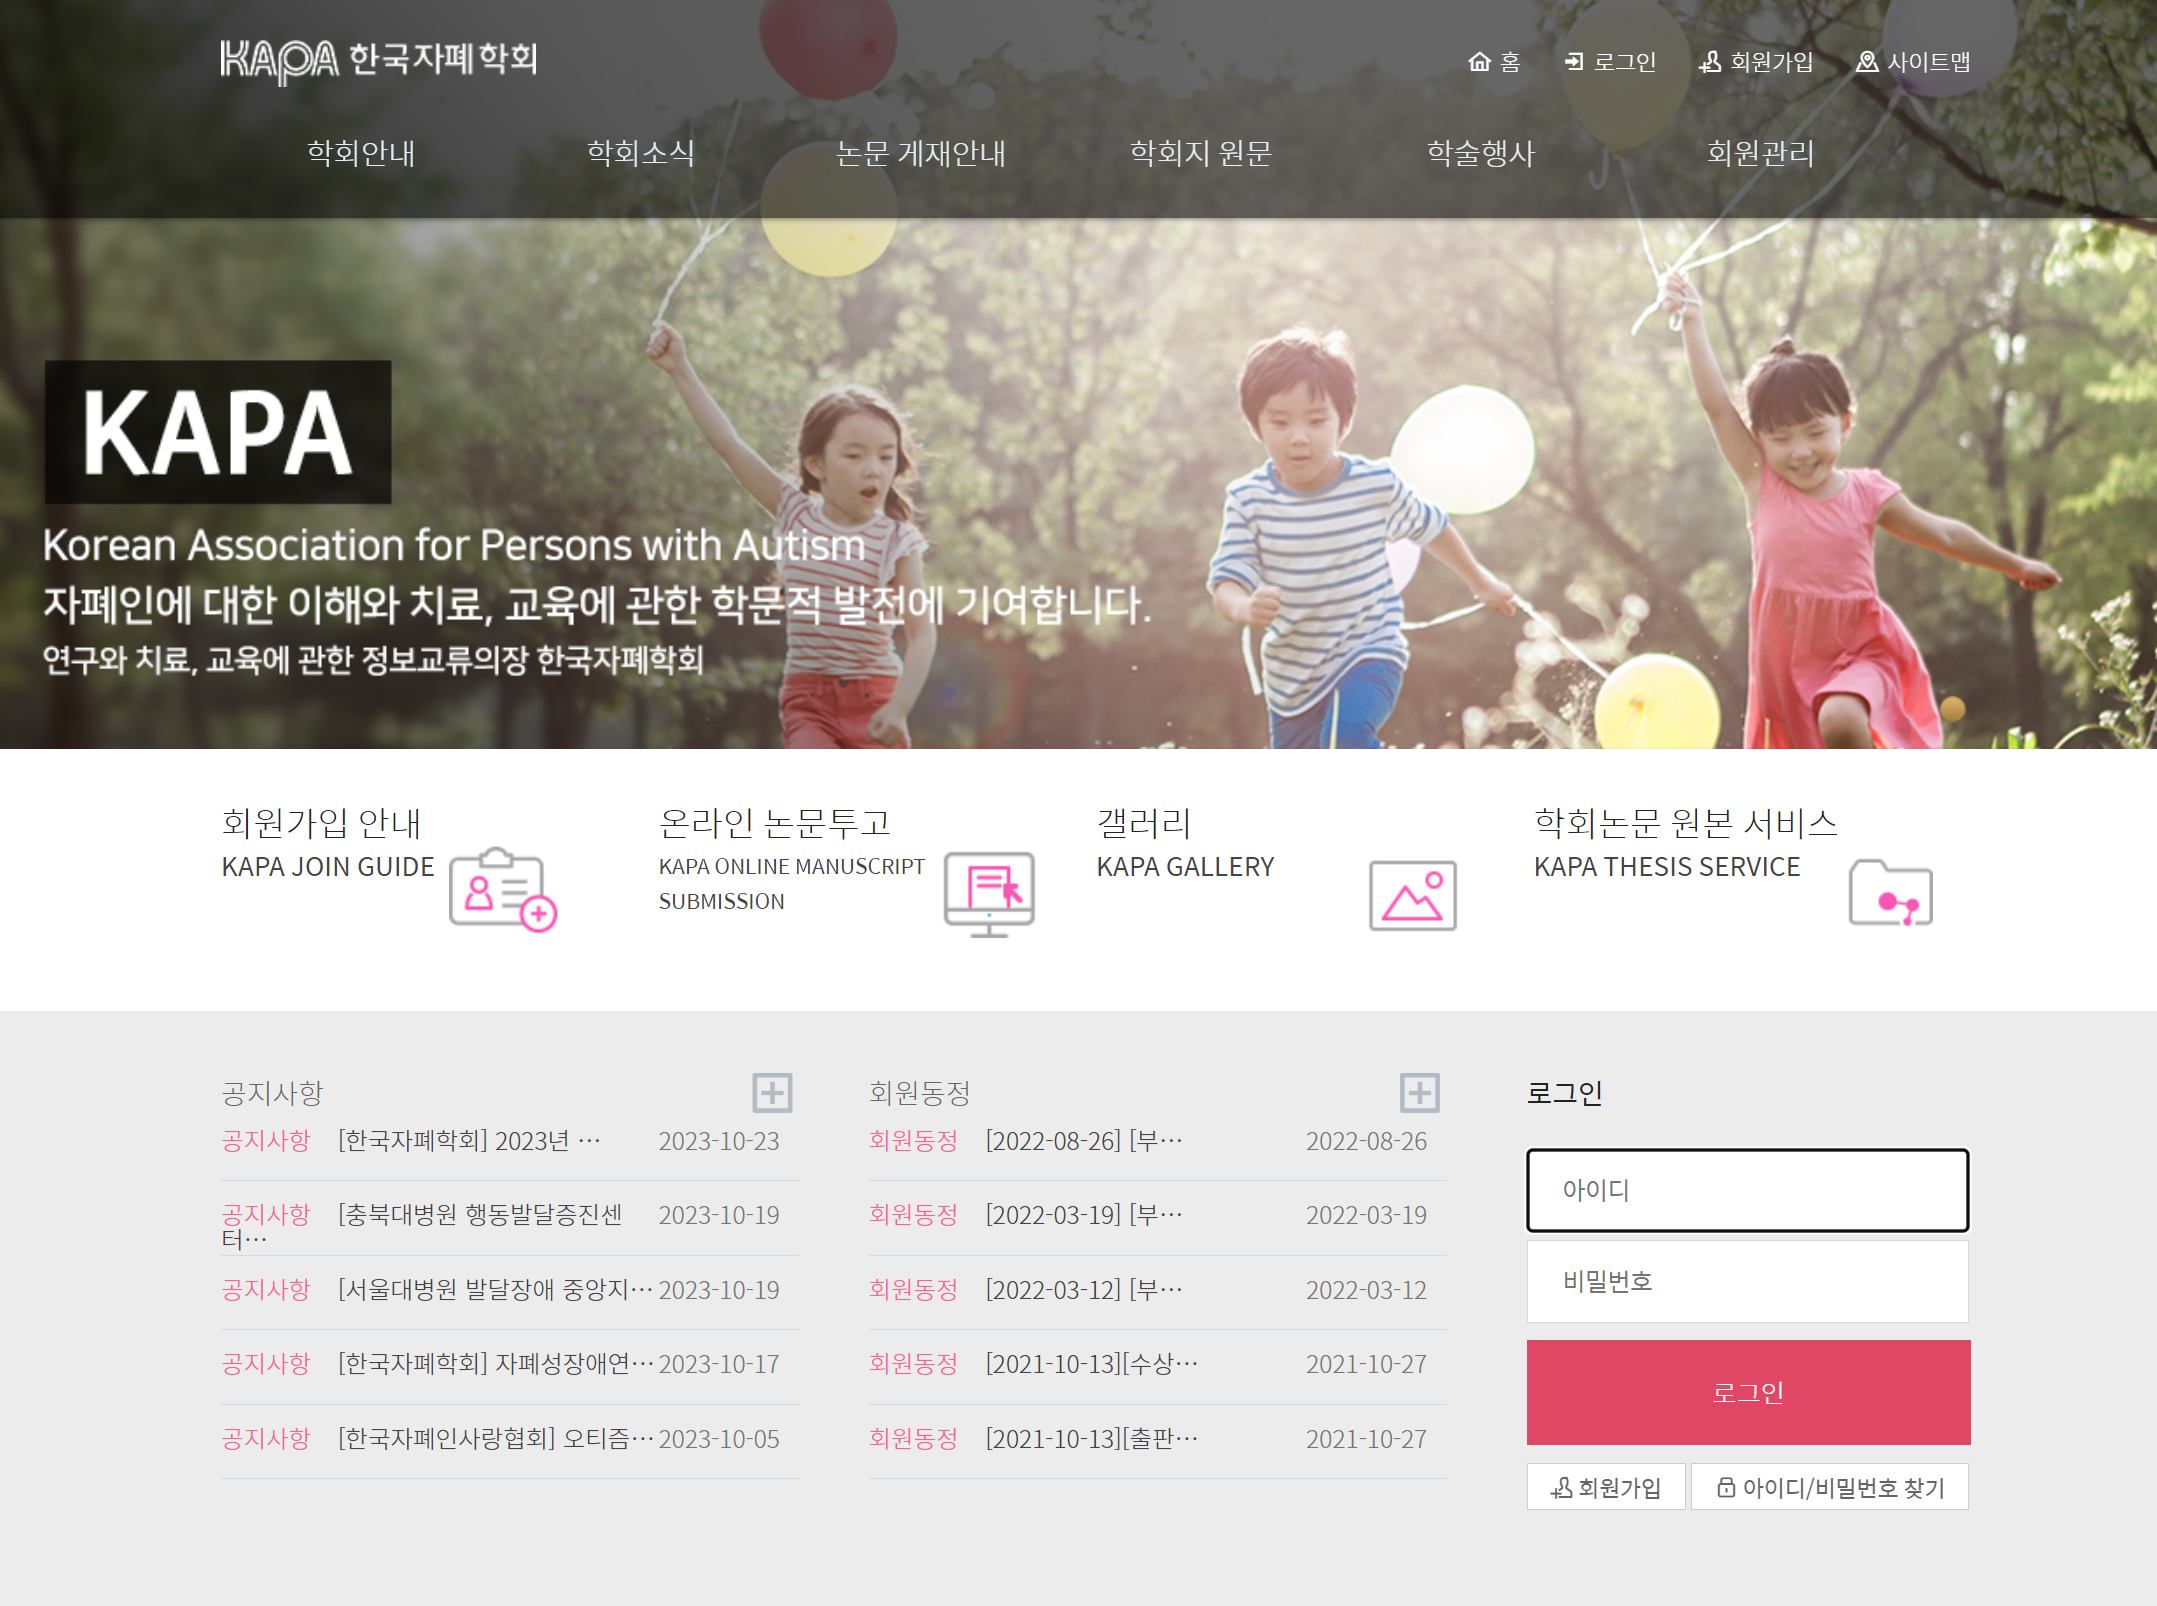Click 아이디/비밀번호 찾기 button
This screenshot has height=1606, width=2157.
(1829, 1487)
